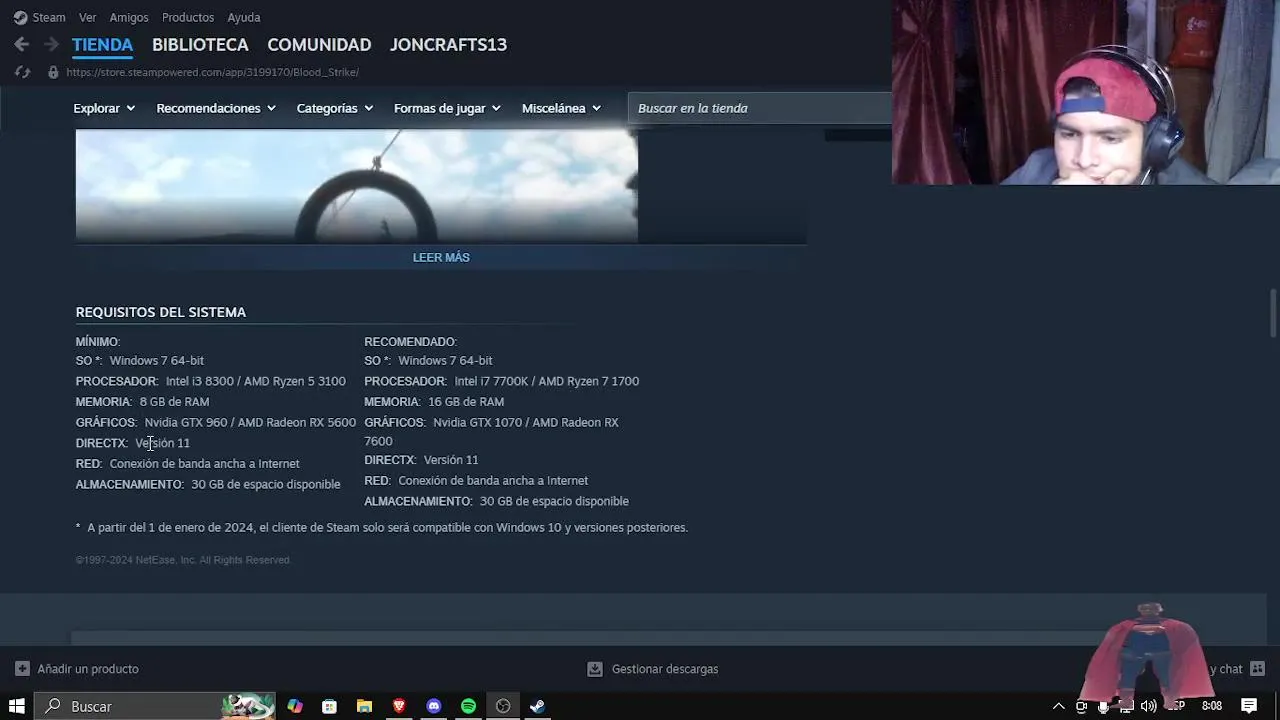Click the recommended 16 GB de RAM text
Screen dimensions: 1280x720
coord(466,402)
